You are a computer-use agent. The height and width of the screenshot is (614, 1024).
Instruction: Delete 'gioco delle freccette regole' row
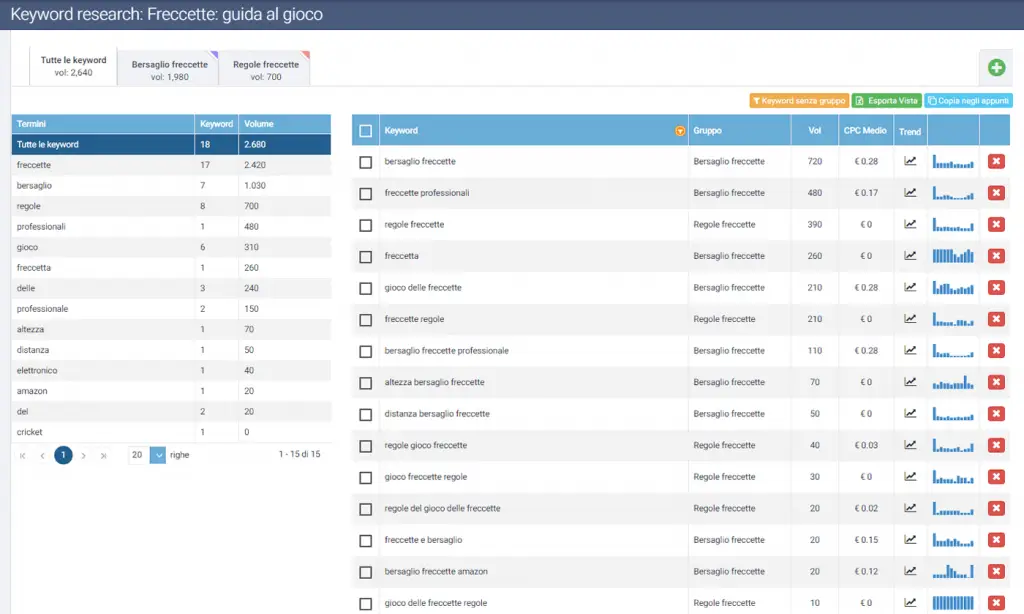996,603
